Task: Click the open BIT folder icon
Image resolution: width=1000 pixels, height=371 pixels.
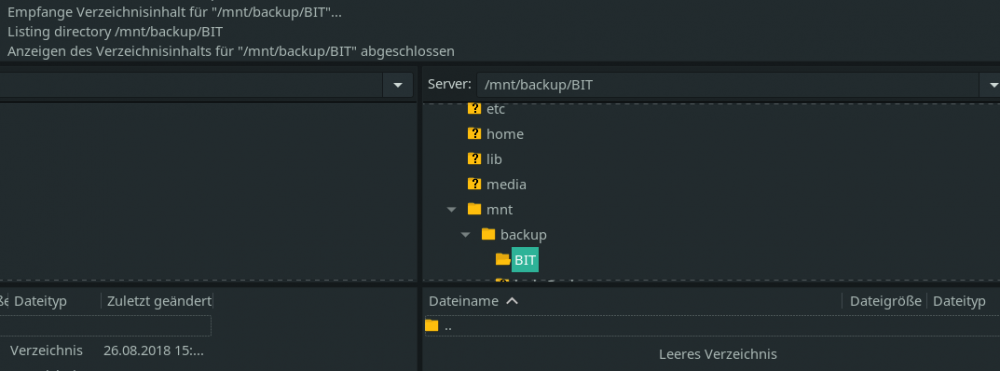Action: pyautogui.click(x=503, y=259)
